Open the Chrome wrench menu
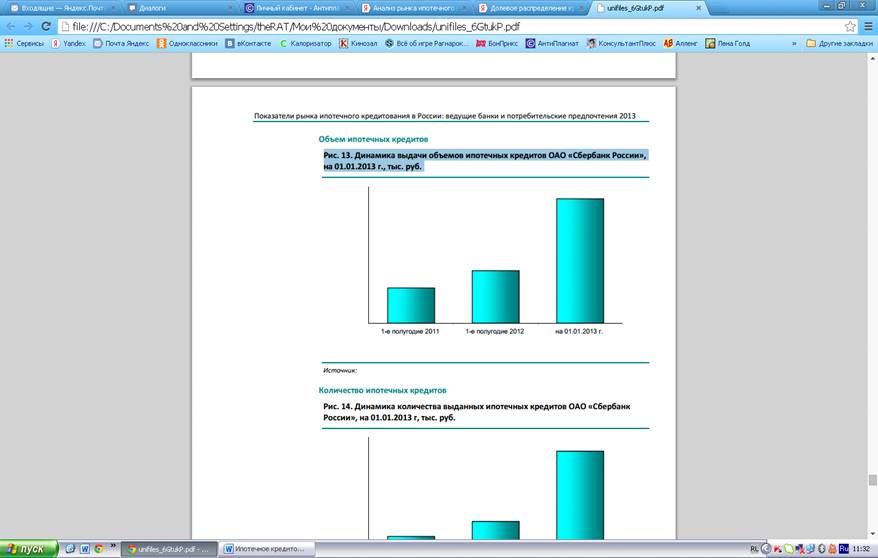 [867, 26]
